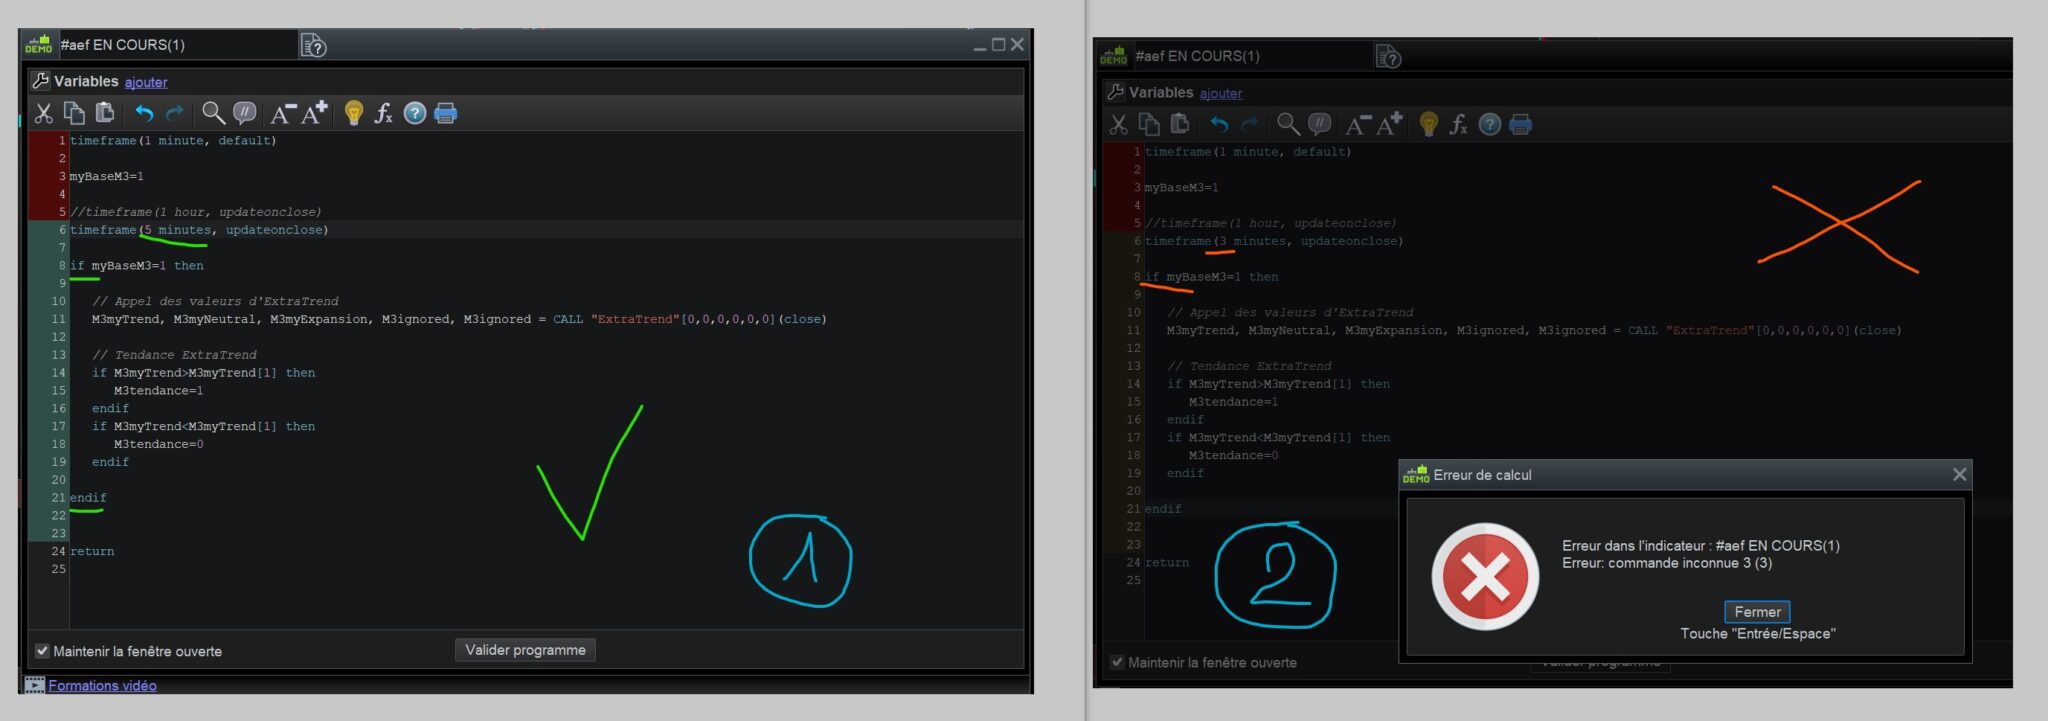
Task: Click the Variables wrench icon in left editor
Action: 40,81
